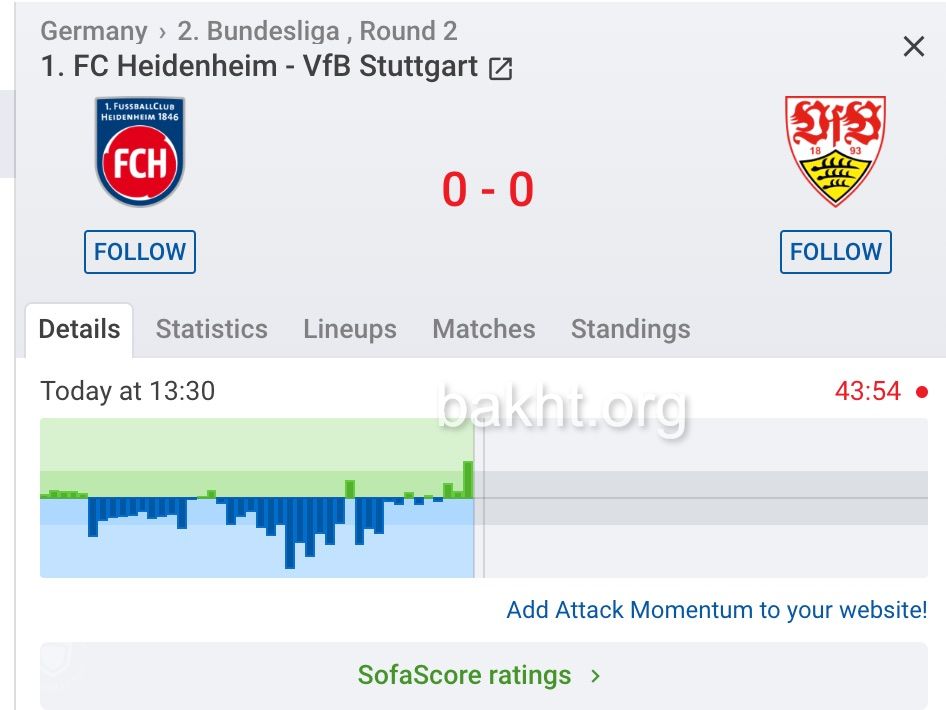Click the FC Heidenheim team logo
The height and width of the screenshot is (710, 946).
click(x=140, y=152)
